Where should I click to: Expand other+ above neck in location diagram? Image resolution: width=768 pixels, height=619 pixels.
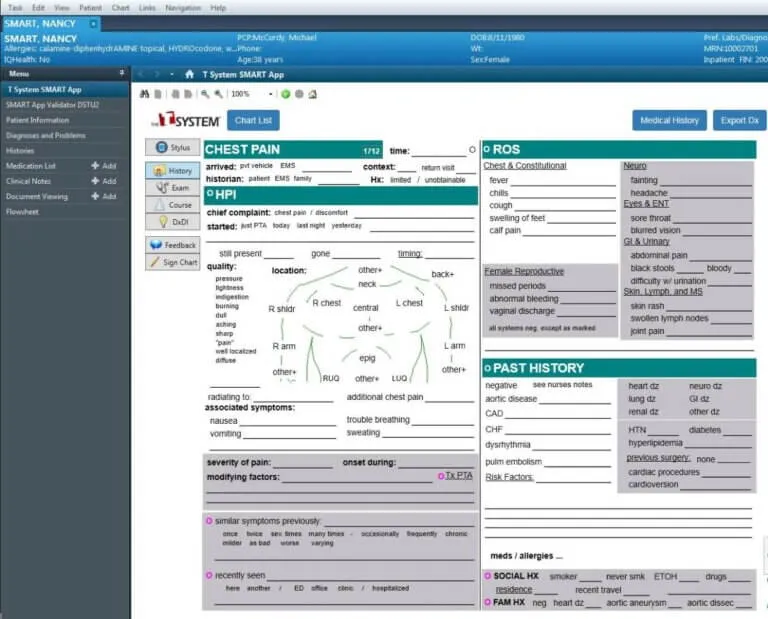370,270
